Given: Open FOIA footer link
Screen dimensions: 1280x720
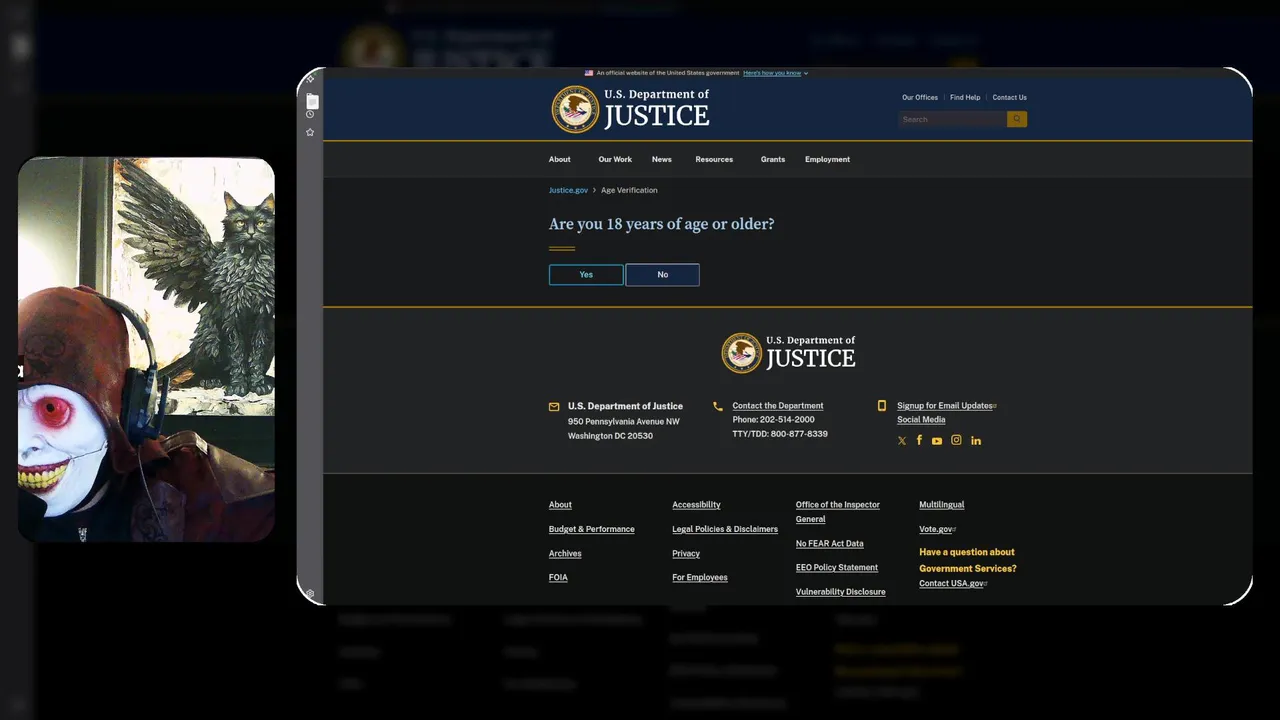Looking at the screenshot, I should [558, 578].
